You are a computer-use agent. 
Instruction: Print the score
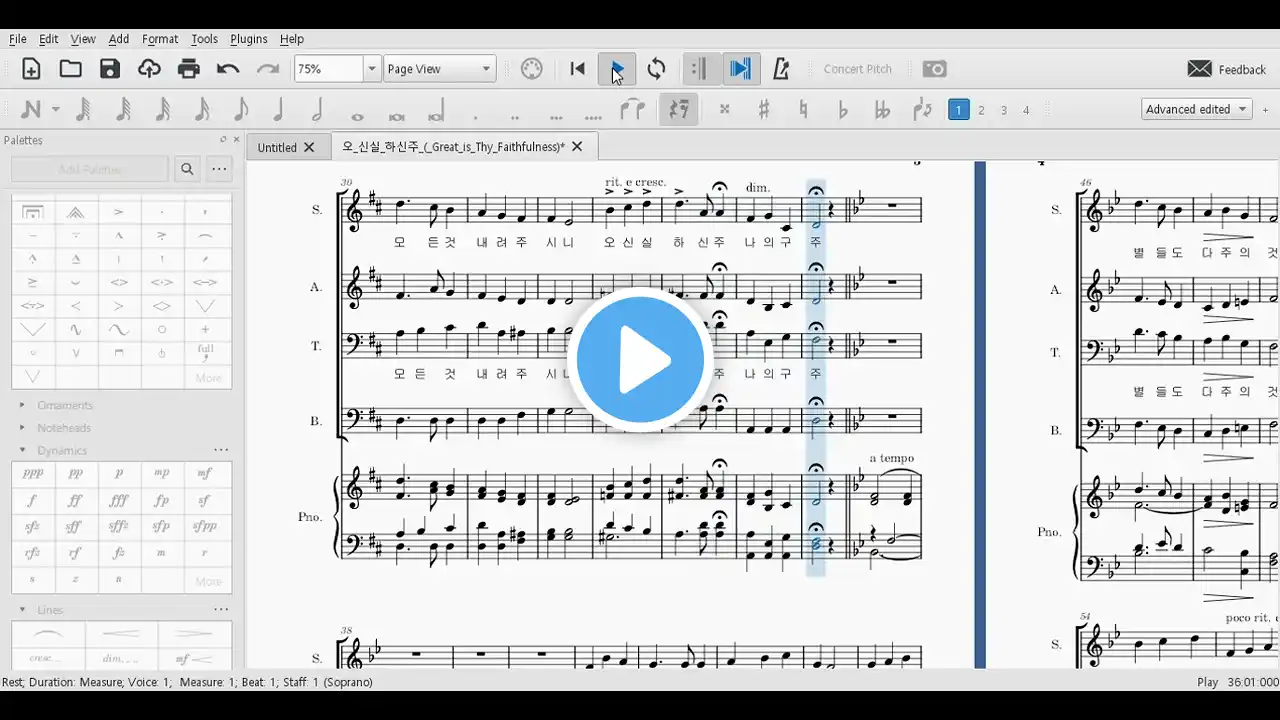189,69
